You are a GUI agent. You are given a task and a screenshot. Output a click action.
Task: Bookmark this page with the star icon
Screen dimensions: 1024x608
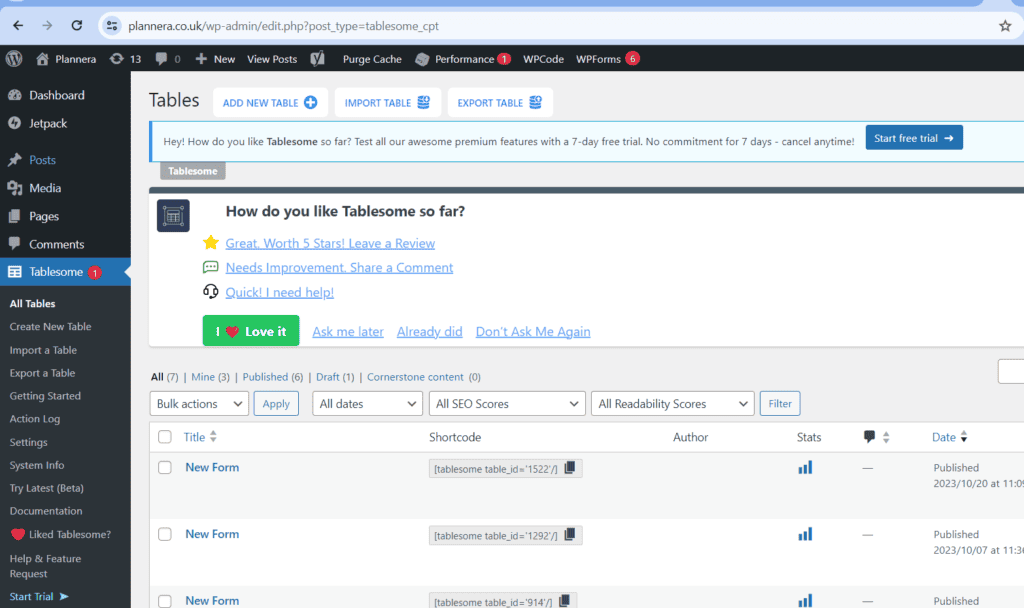(1005, 25)
